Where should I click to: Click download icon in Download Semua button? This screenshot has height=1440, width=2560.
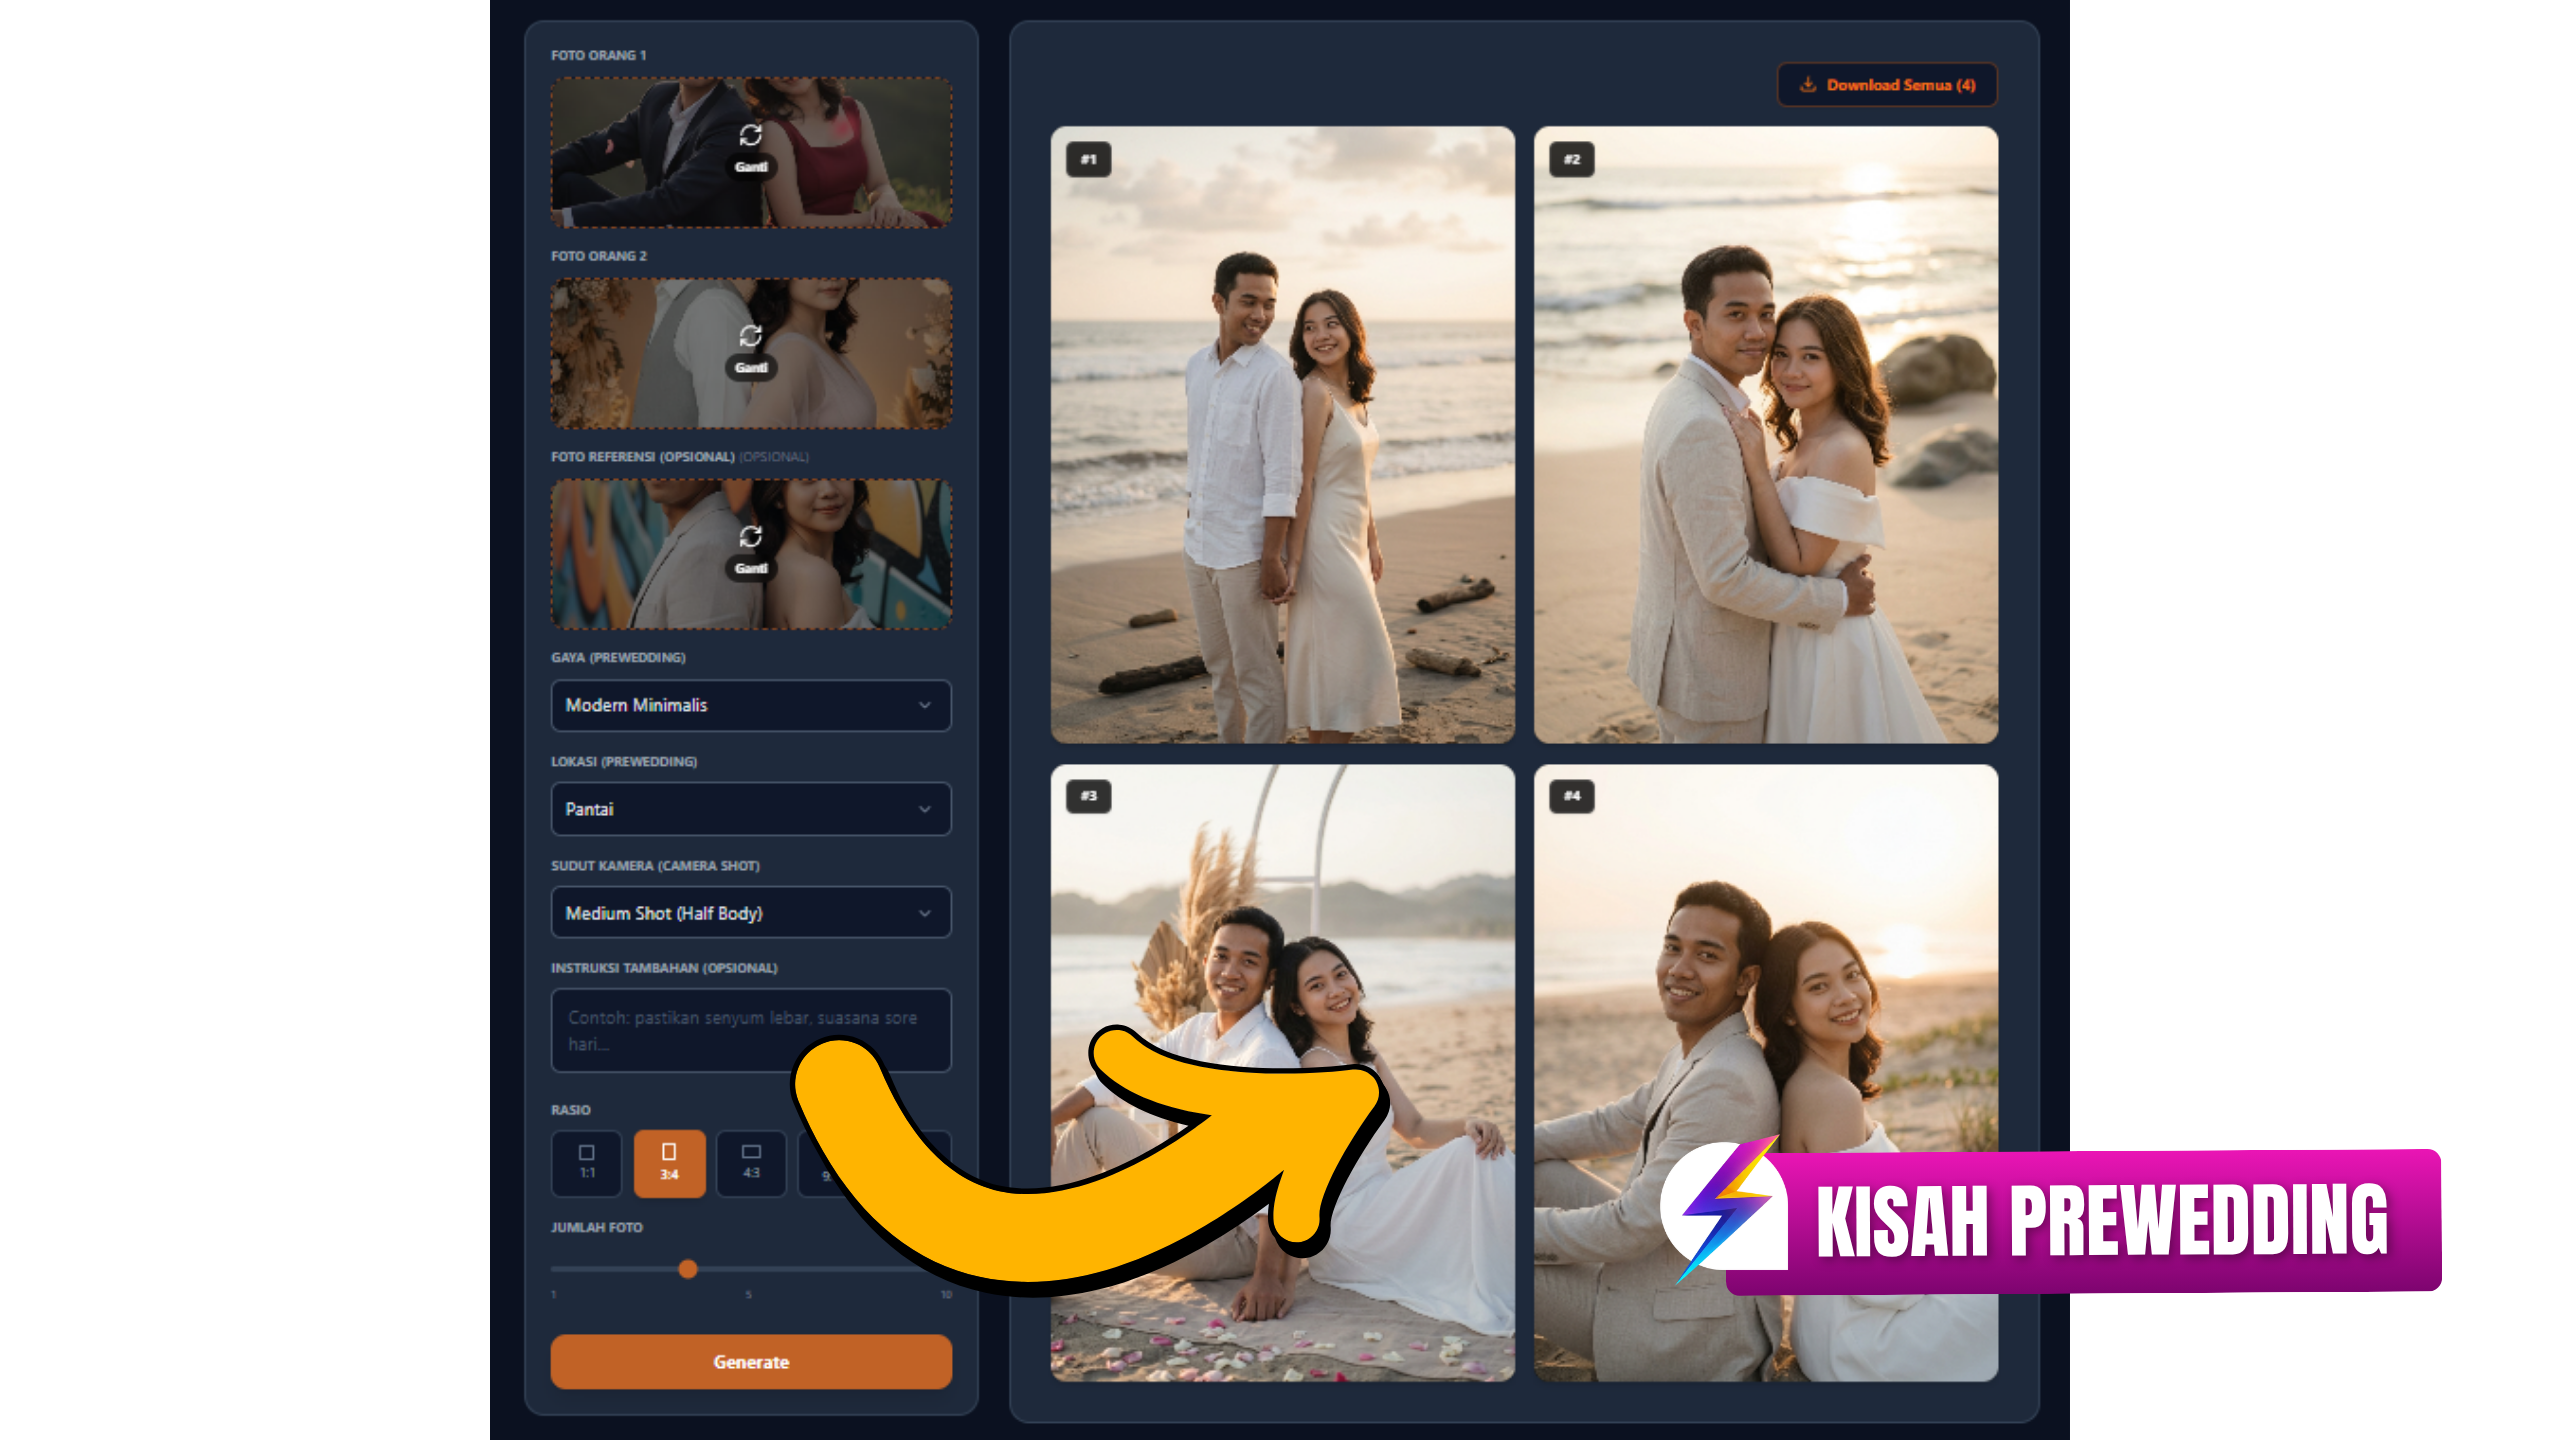pyautogui.click(x=1808, y=85)
